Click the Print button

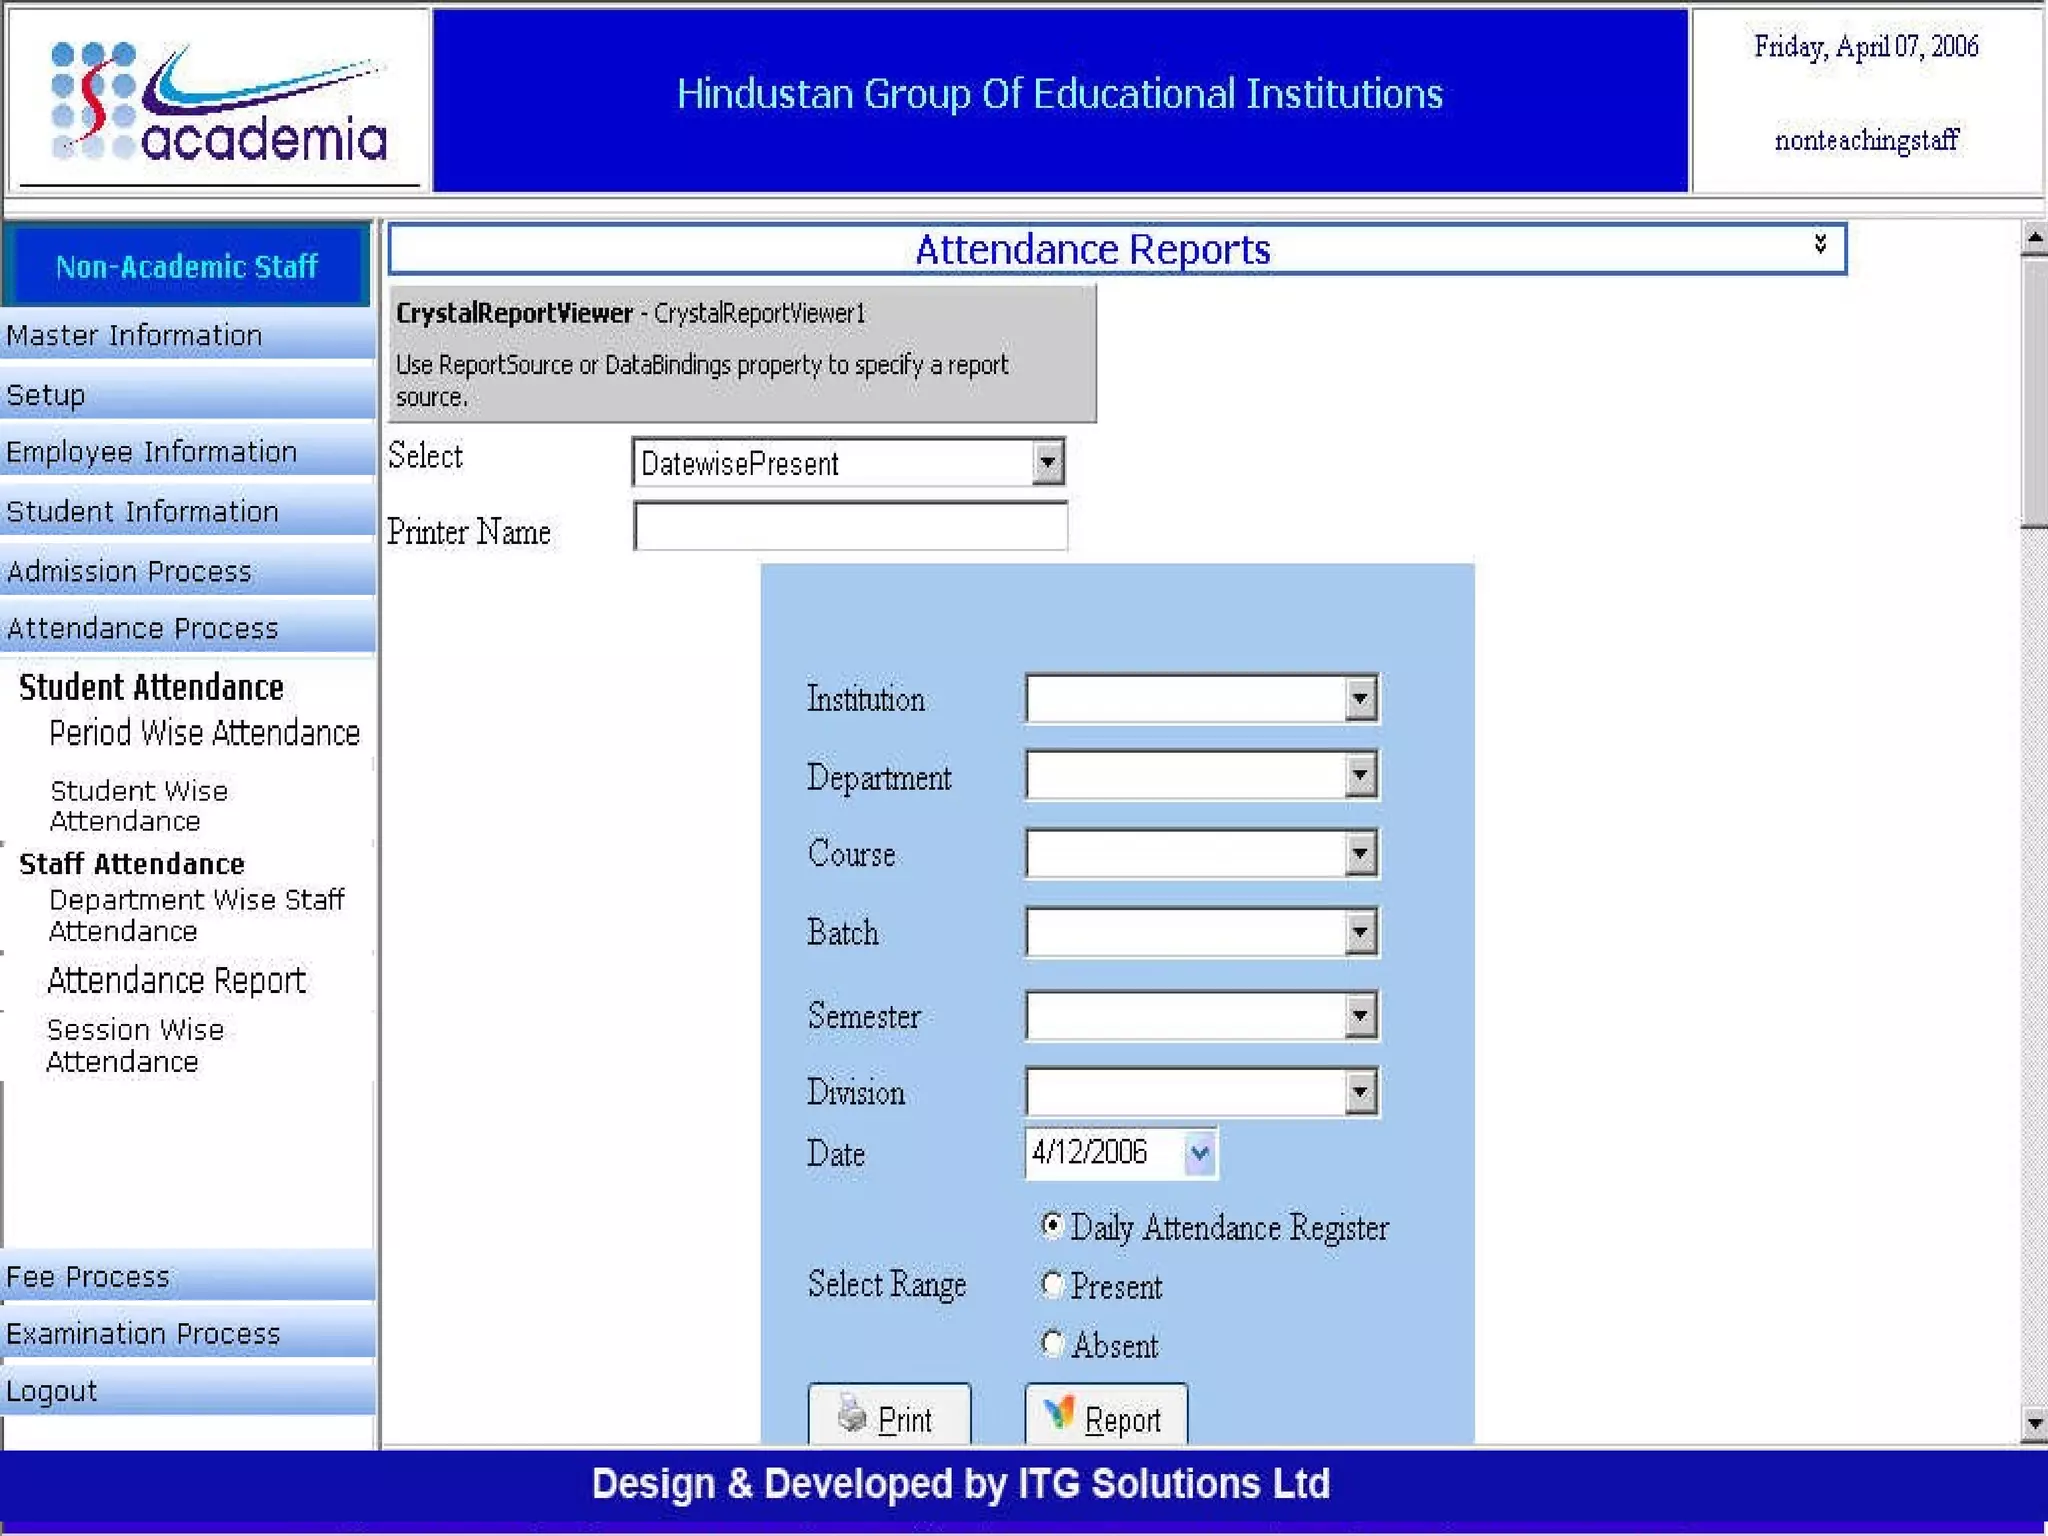click(x=888, y=1417)
